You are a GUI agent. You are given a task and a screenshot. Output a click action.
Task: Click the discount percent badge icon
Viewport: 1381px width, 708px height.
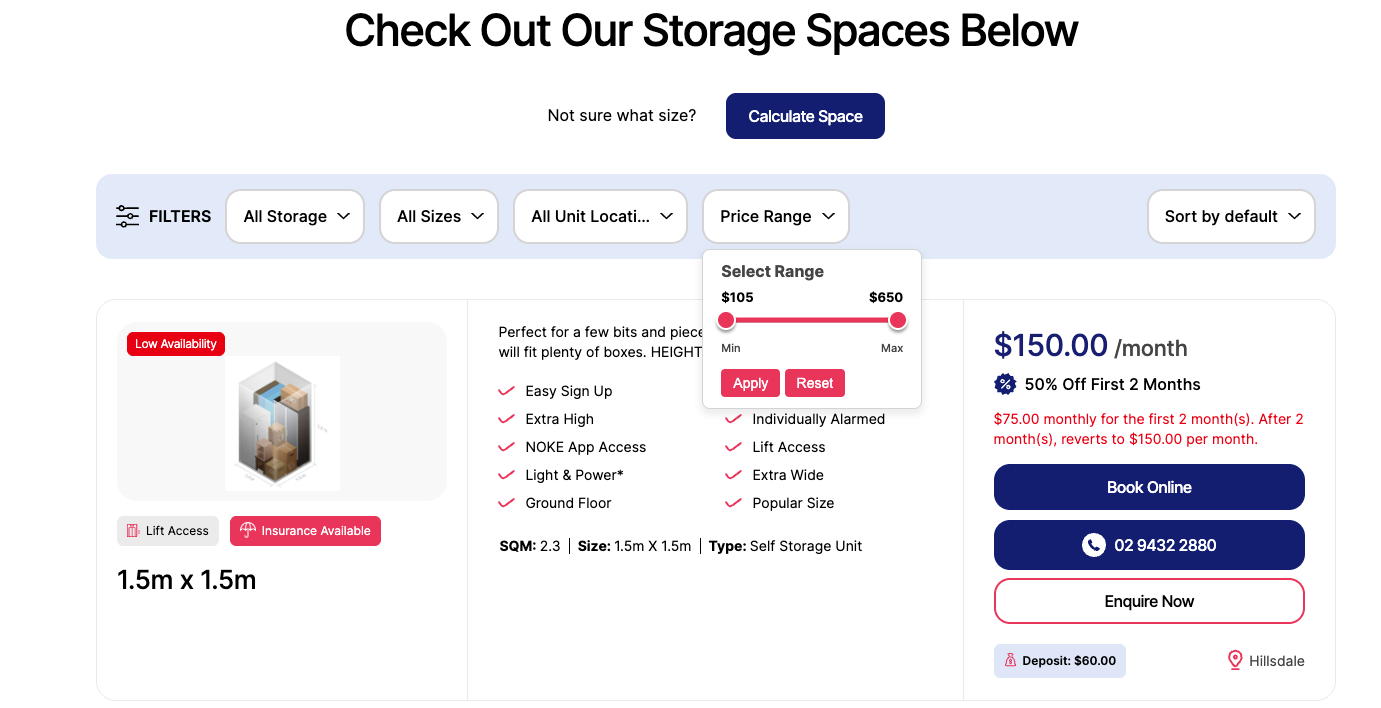(x=1005, y=384)
